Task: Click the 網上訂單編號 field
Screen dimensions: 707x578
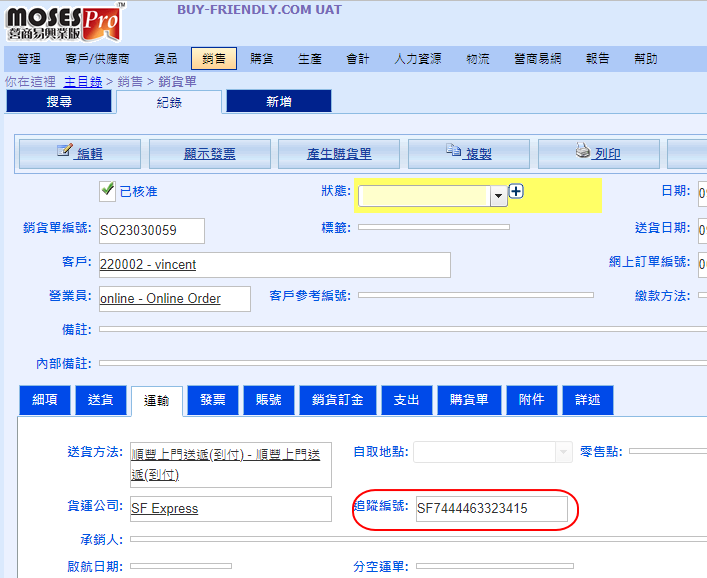Action: pyautogui.click(x=702, y=264)
